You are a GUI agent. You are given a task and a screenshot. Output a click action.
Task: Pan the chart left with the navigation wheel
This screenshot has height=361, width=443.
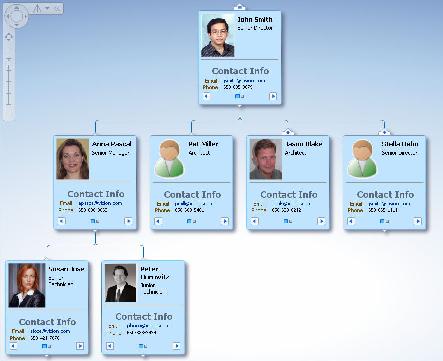pos(8,16)
